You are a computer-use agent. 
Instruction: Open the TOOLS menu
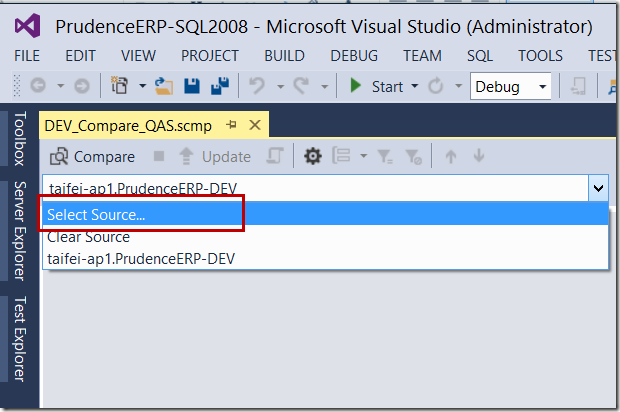[x=540, y=56]
